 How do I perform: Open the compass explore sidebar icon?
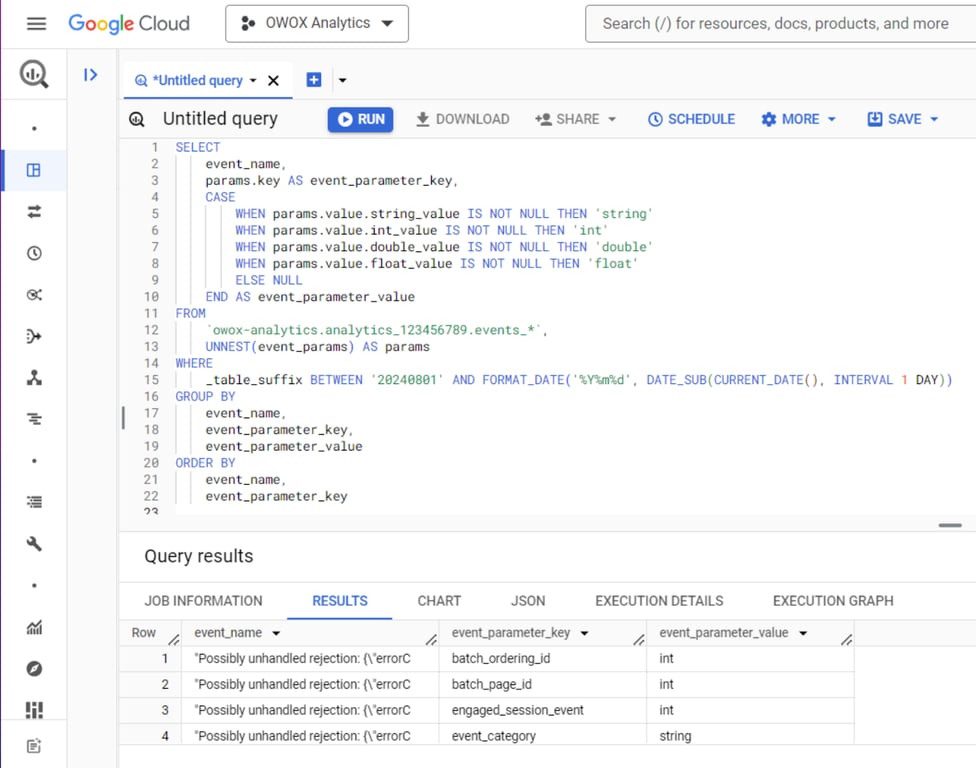coord(34,668)
